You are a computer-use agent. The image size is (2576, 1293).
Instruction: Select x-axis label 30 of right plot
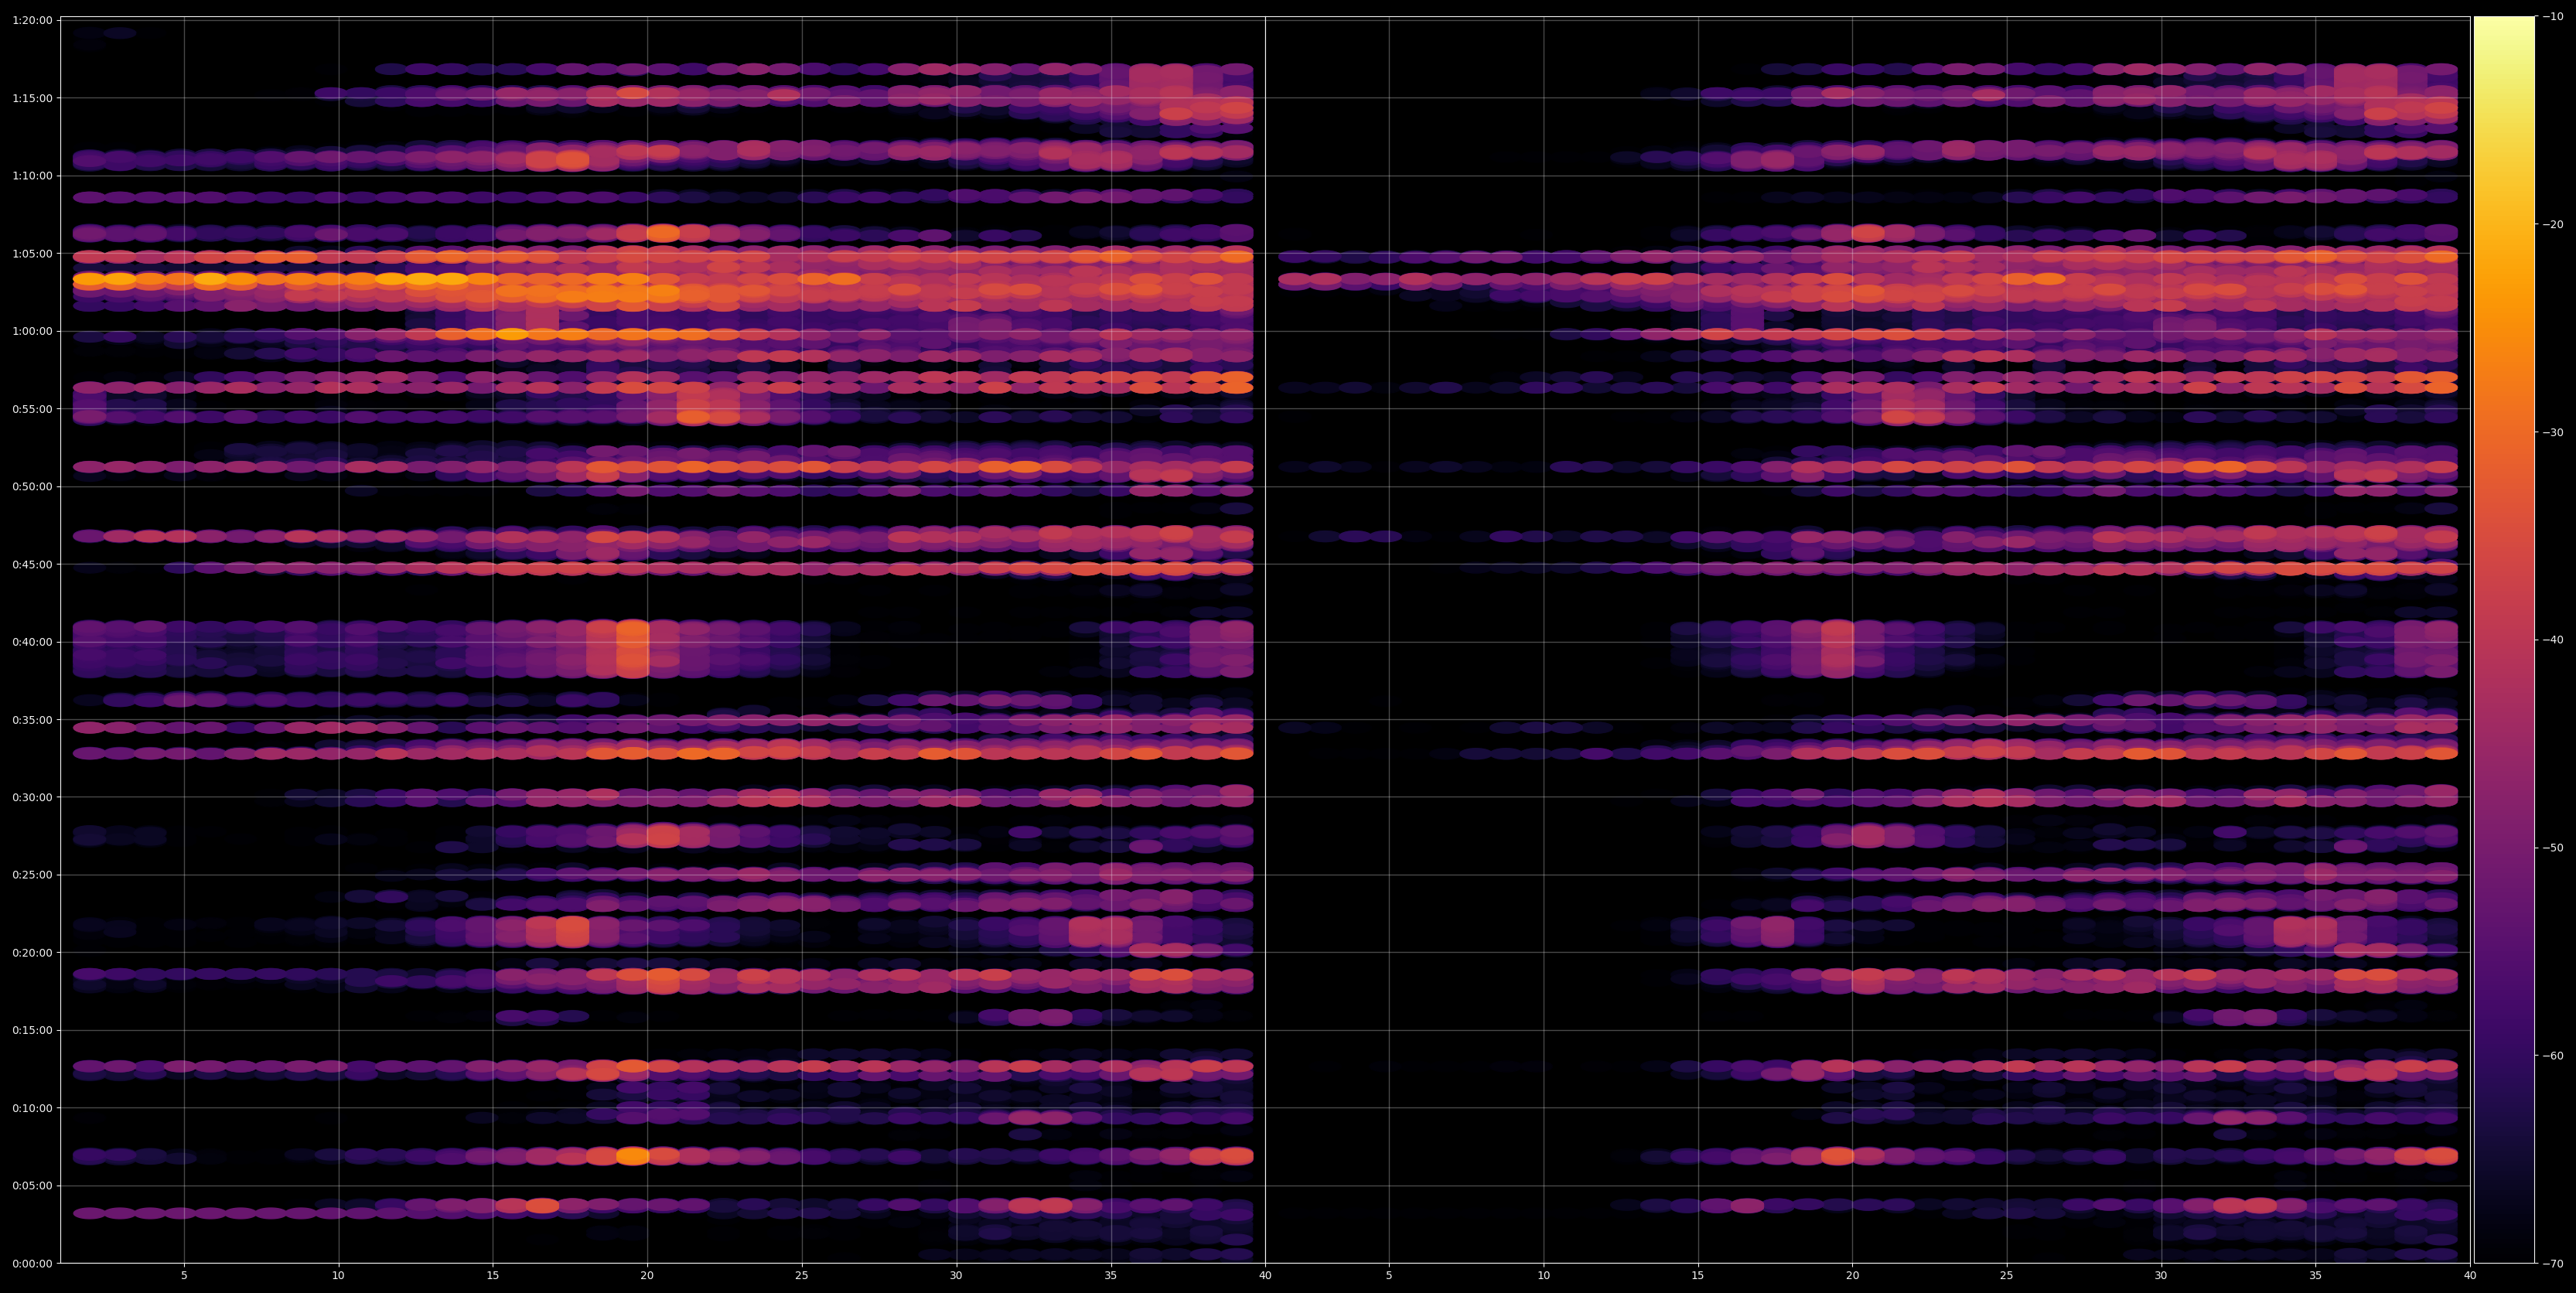tap(2161, 1276)
